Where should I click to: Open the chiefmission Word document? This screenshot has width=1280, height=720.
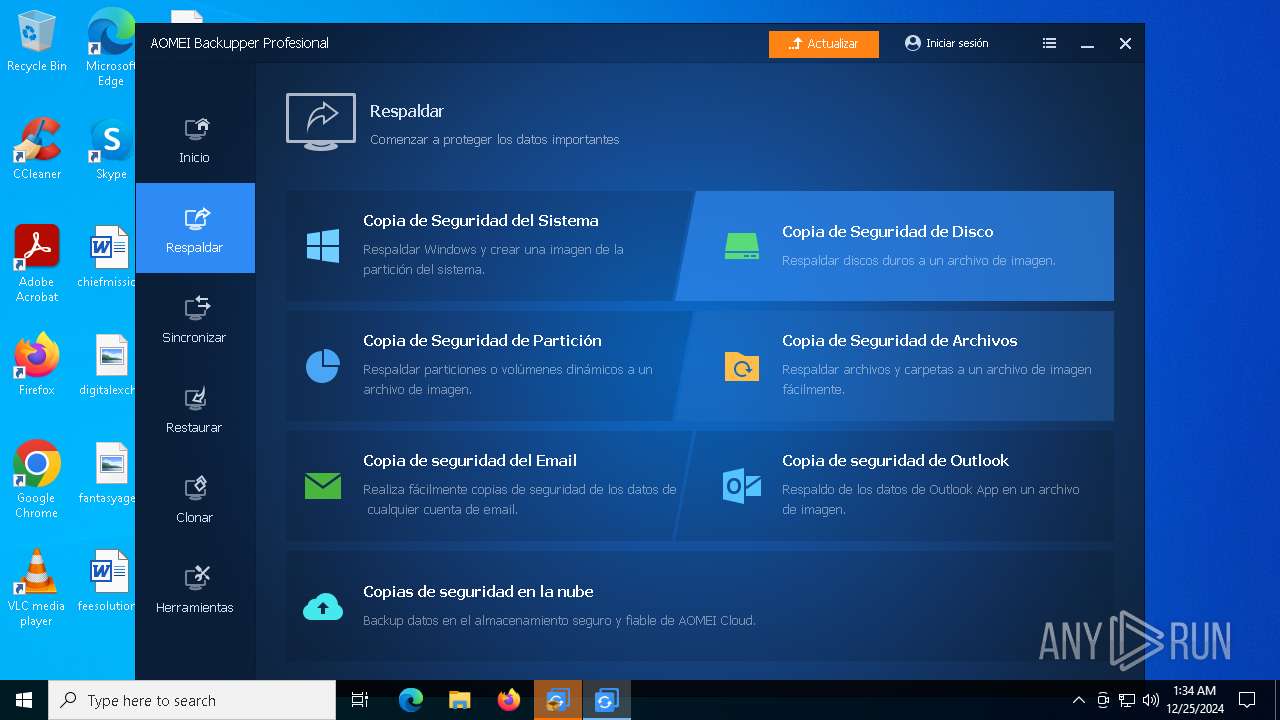108,257
